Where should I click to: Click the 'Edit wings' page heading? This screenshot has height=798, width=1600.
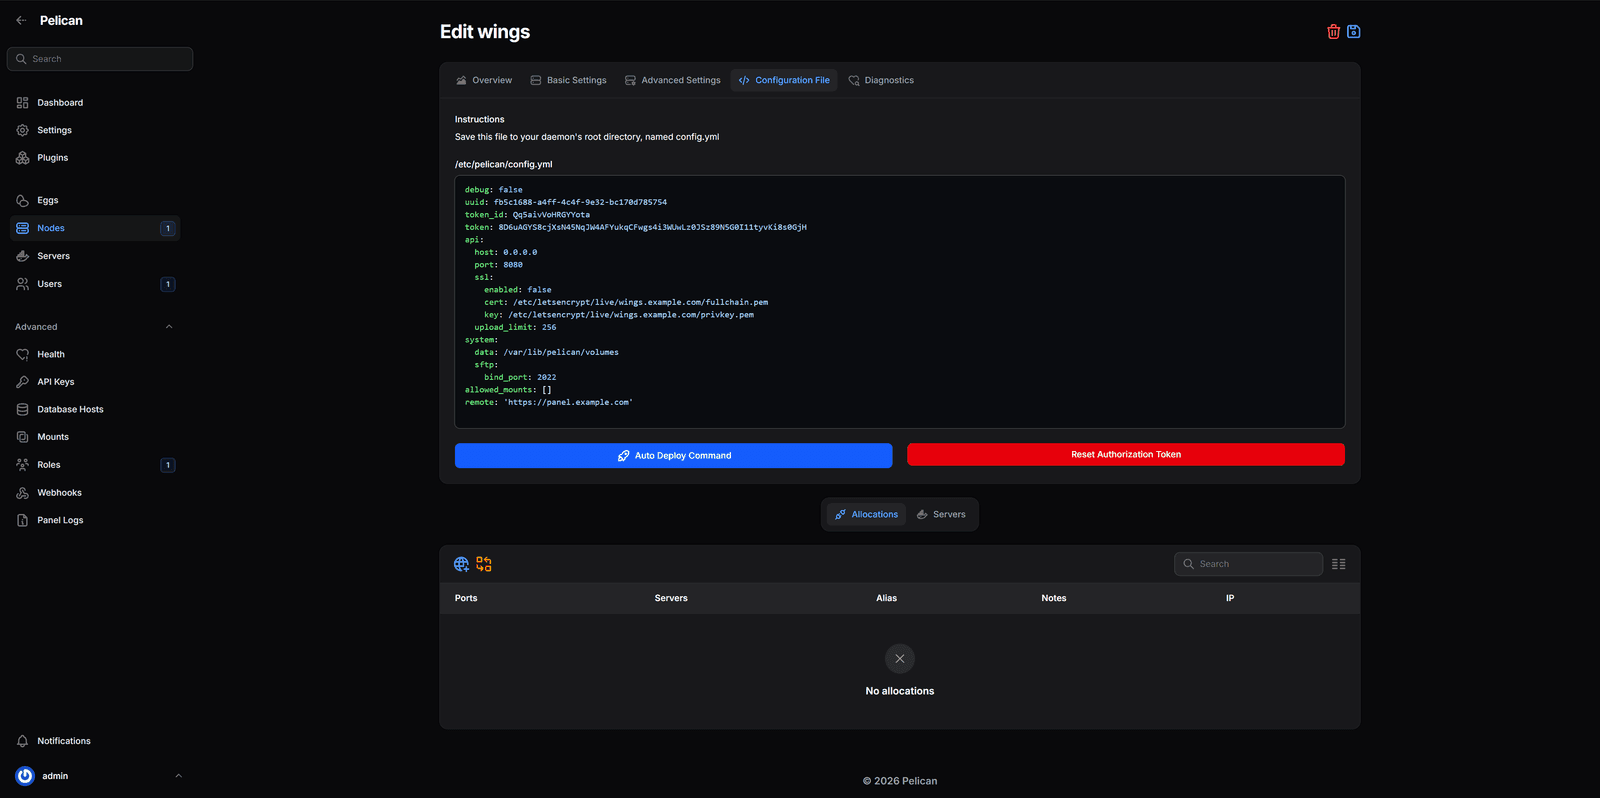click(485, 32)
